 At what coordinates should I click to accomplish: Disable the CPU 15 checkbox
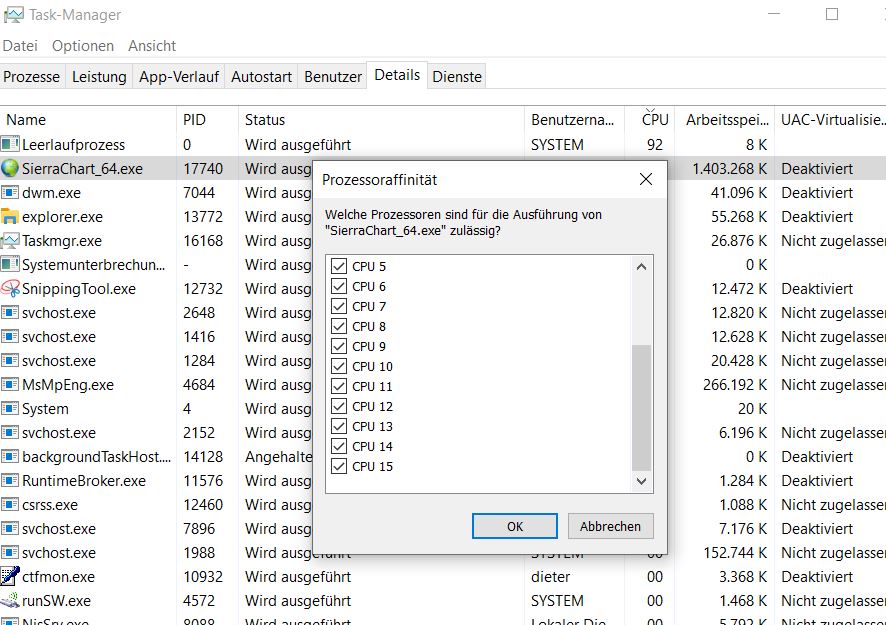(x=339, y=467)
